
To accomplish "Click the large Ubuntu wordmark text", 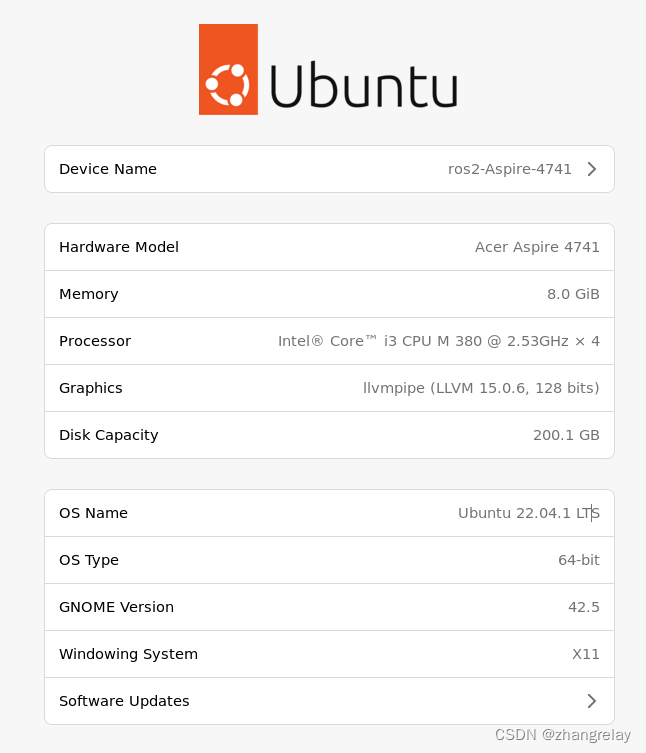I will coord(364,85).
